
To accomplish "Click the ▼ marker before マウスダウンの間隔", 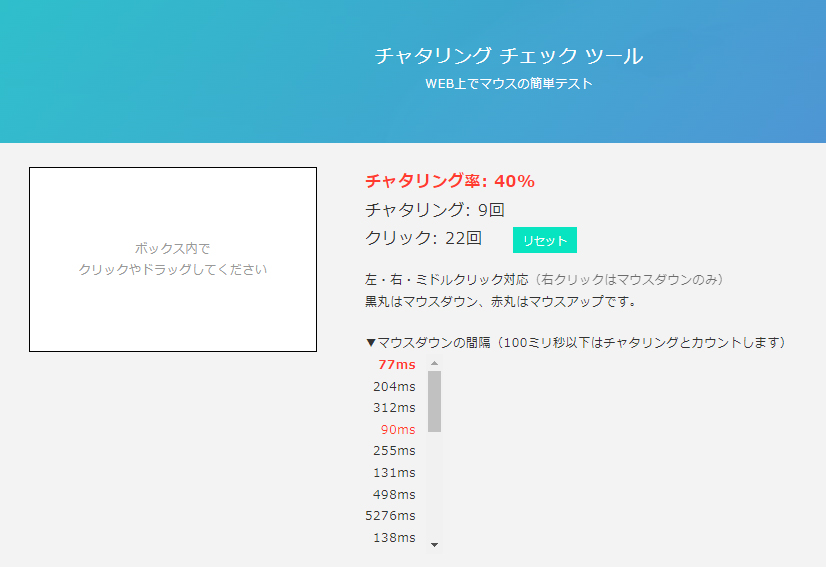I will [x=371, y=343].
